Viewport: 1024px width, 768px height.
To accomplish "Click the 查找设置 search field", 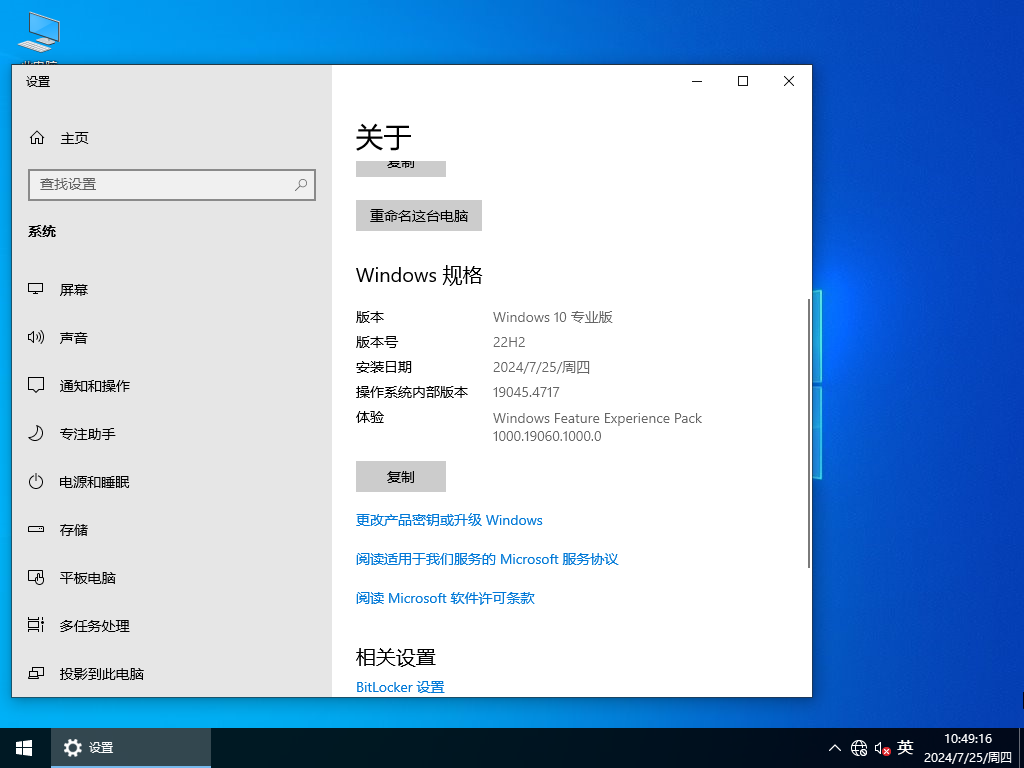I will [171, 185].
